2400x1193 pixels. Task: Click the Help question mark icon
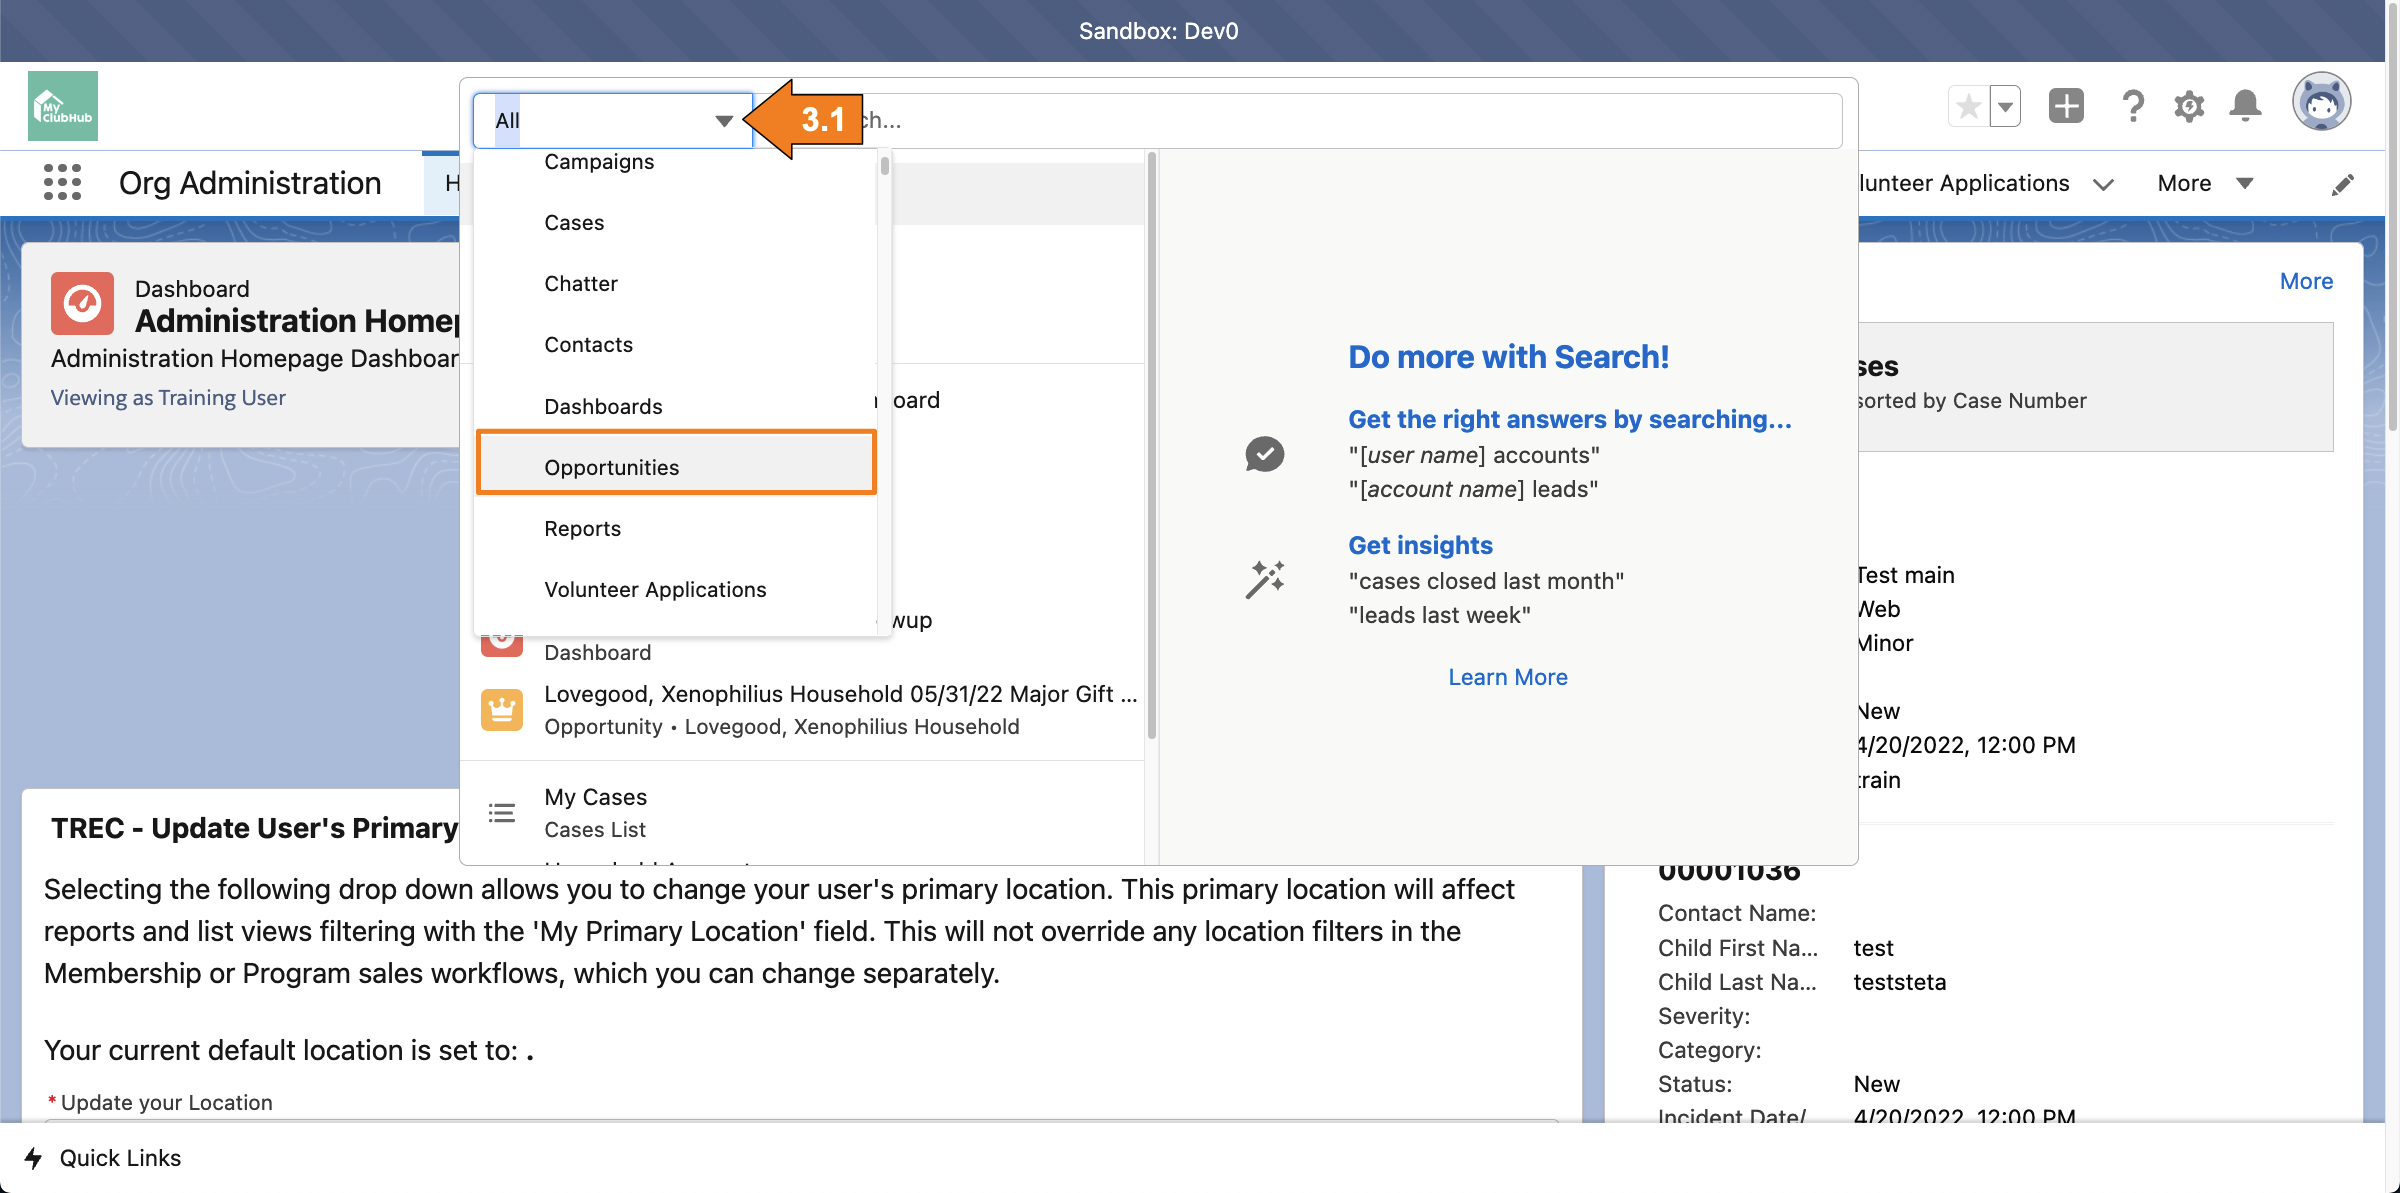pyautogui.click(x=2133, y=106)
